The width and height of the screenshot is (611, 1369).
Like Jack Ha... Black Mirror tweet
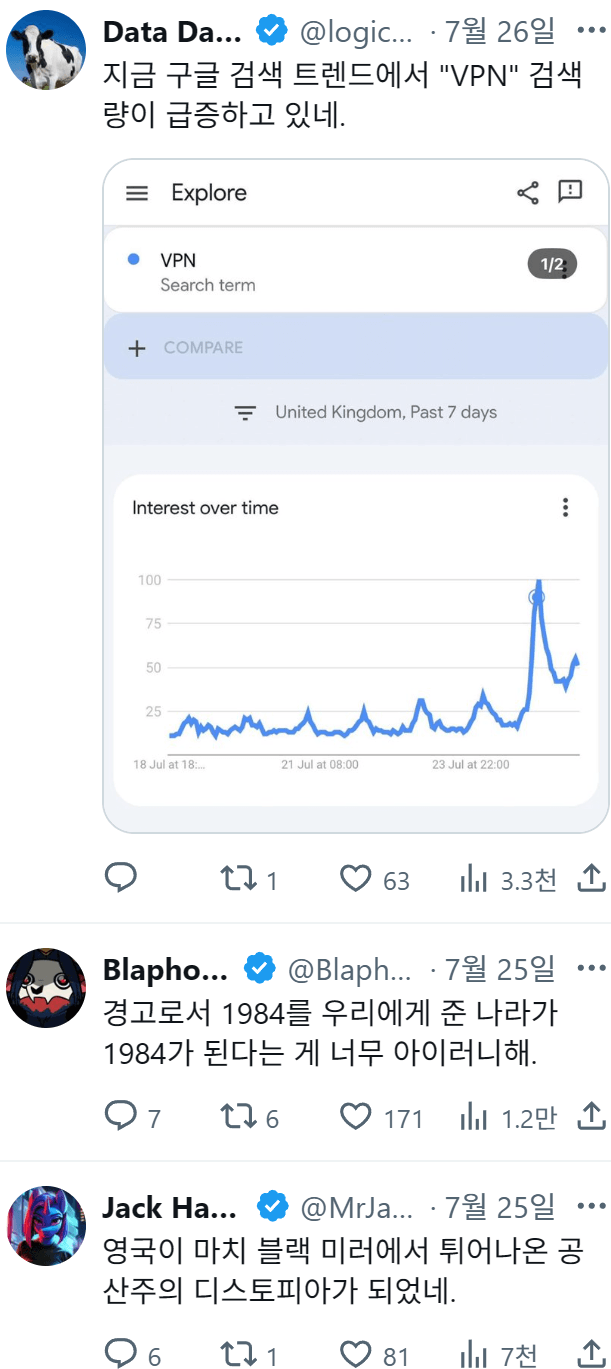[x=356, y=1355]
